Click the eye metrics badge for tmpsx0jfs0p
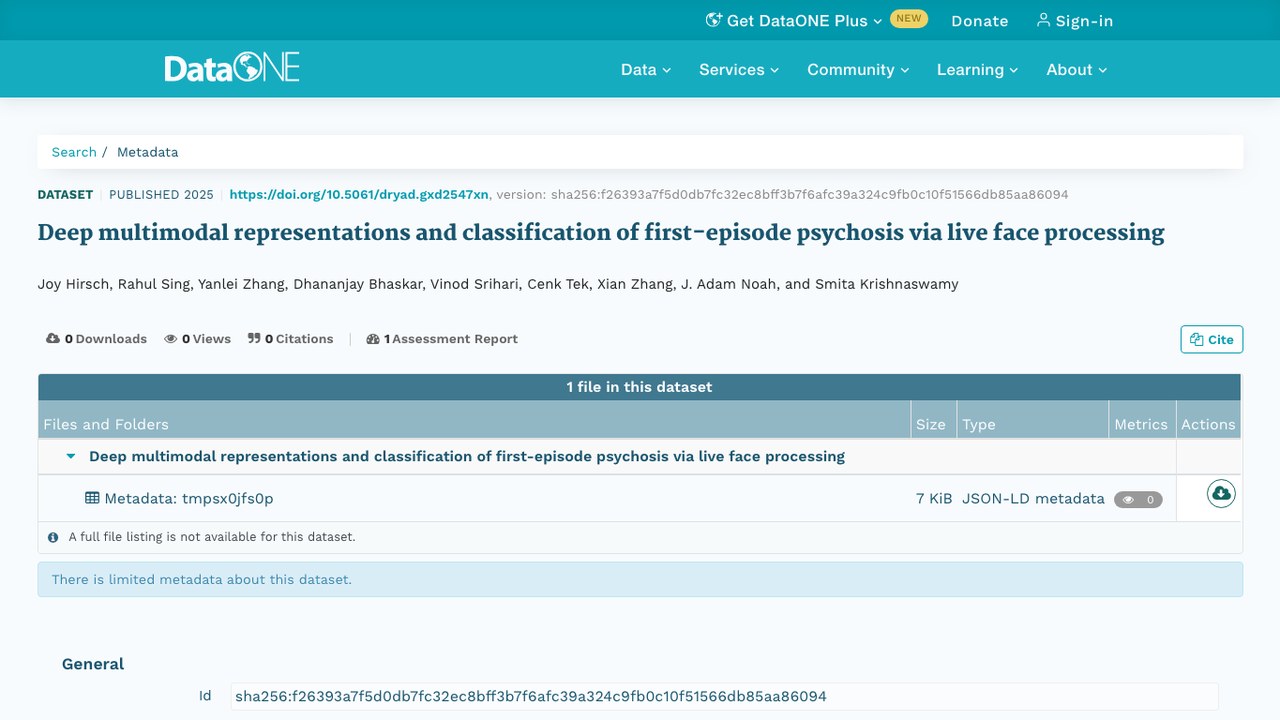The image size is (1280, 720). tap(1138, 499)
